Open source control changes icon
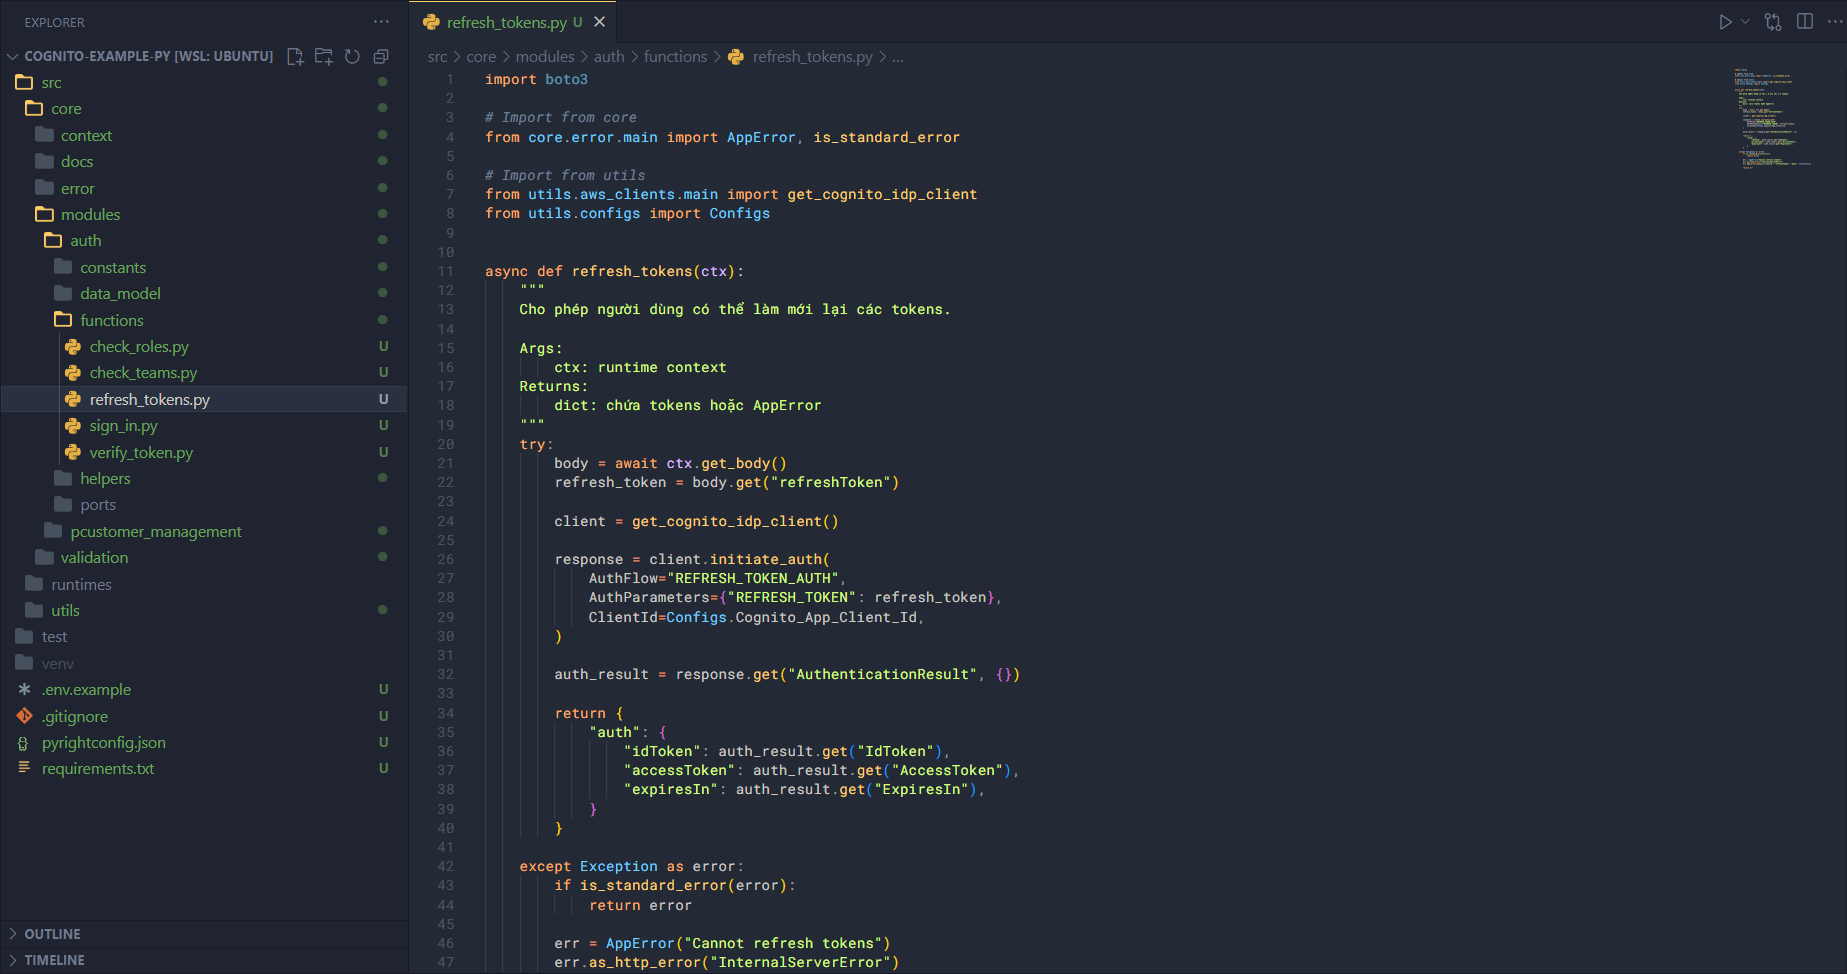 1773,22
